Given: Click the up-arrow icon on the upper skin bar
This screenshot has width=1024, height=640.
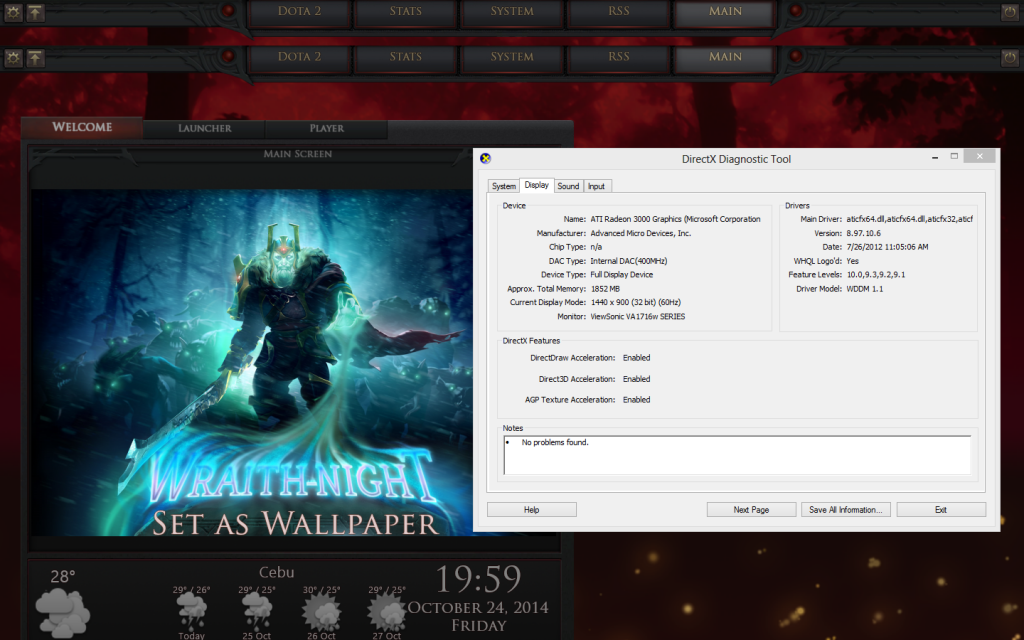Looking at the screenshot, I should coord(35,12).
